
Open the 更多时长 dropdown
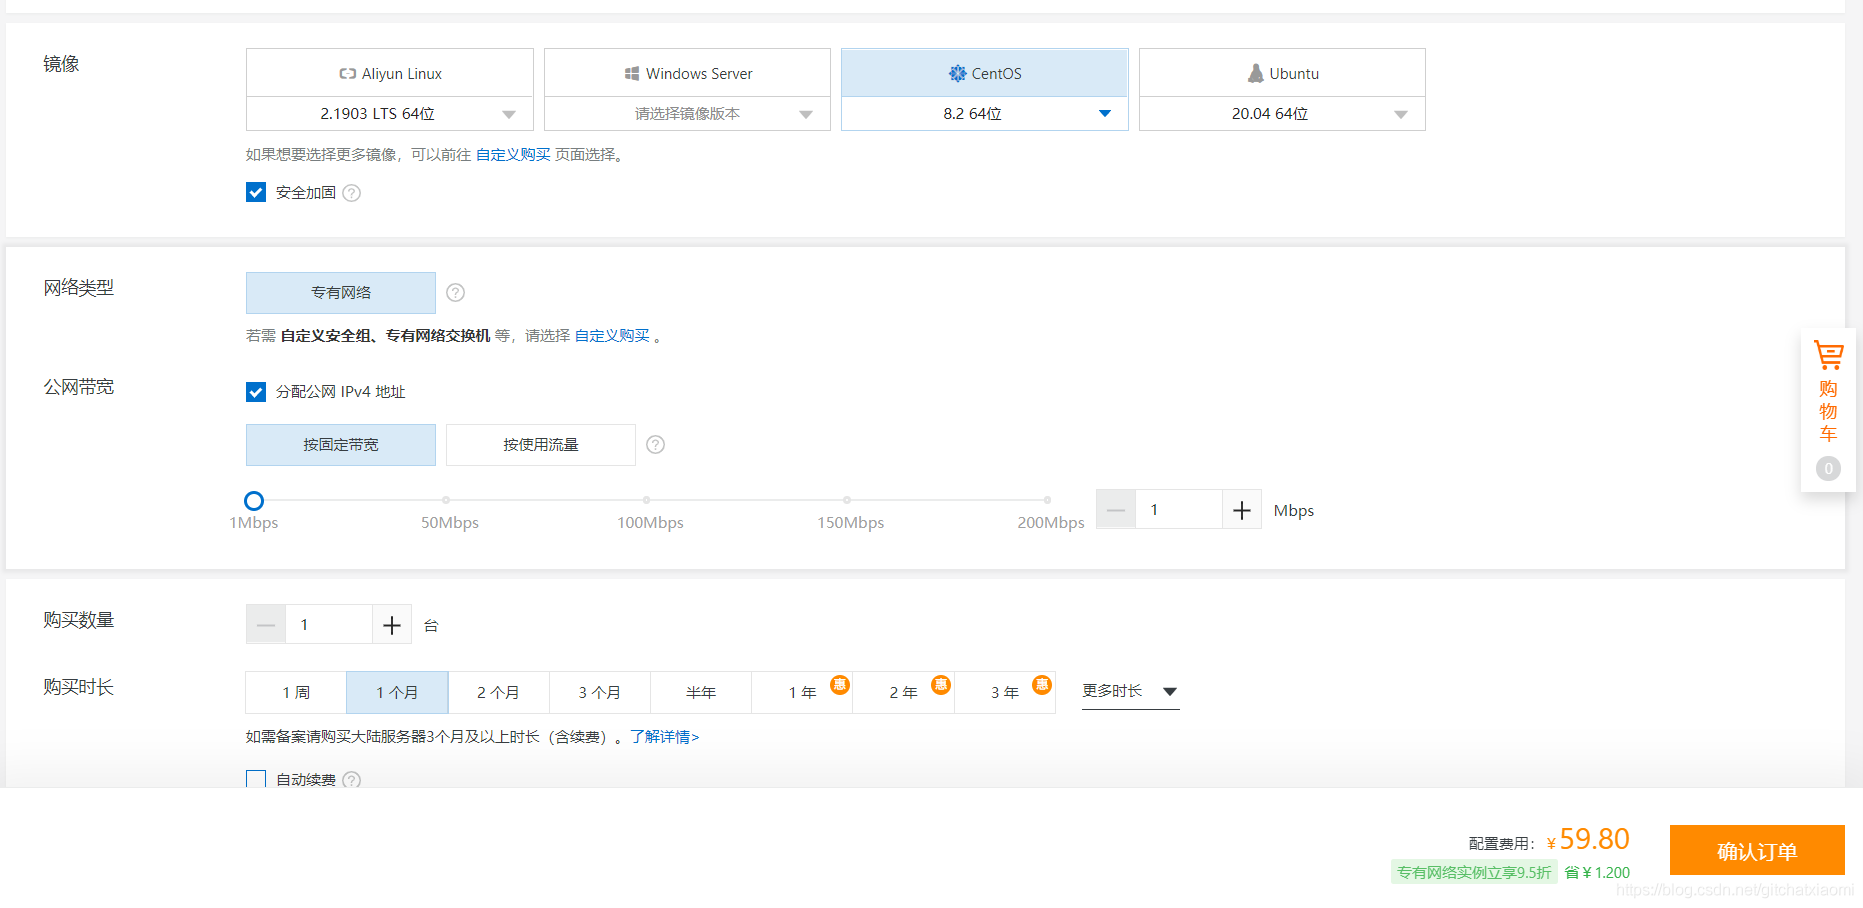pyautogui.click(x=1130, y=691)
